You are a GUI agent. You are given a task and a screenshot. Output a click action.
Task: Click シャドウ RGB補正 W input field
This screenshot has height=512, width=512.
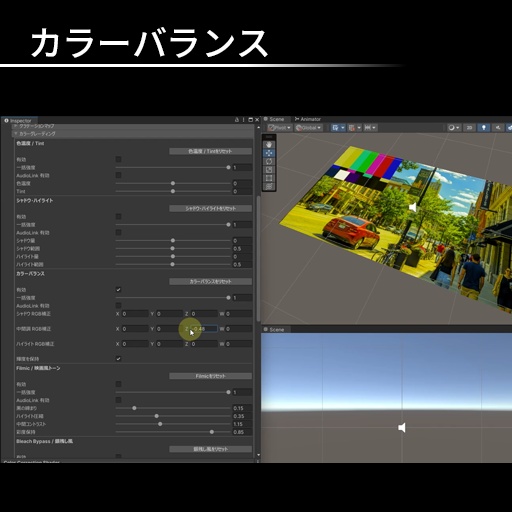pos(238,314)
